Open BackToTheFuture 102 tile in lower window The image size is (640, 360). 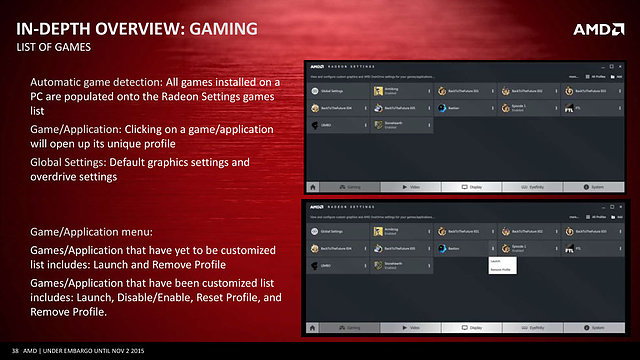529,231
